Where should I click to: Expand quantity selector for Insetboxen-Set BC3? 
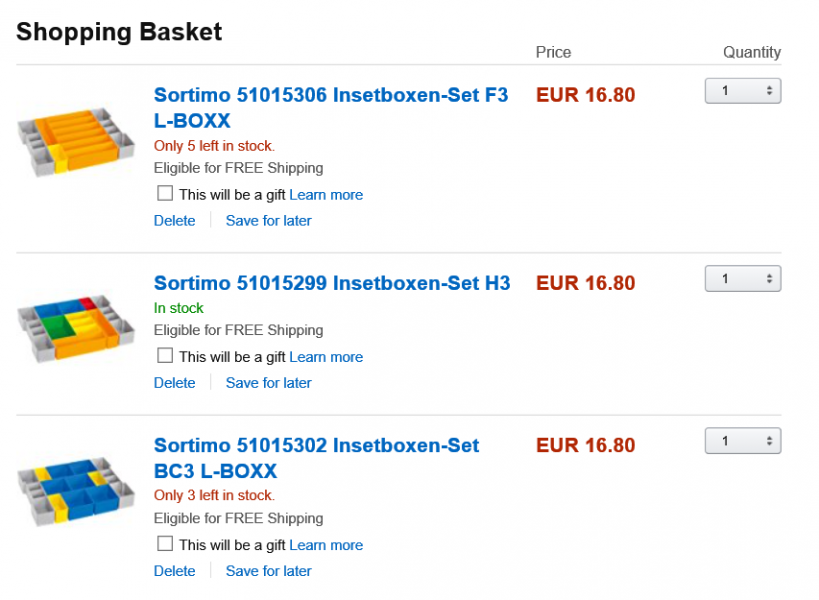point(743,441)
